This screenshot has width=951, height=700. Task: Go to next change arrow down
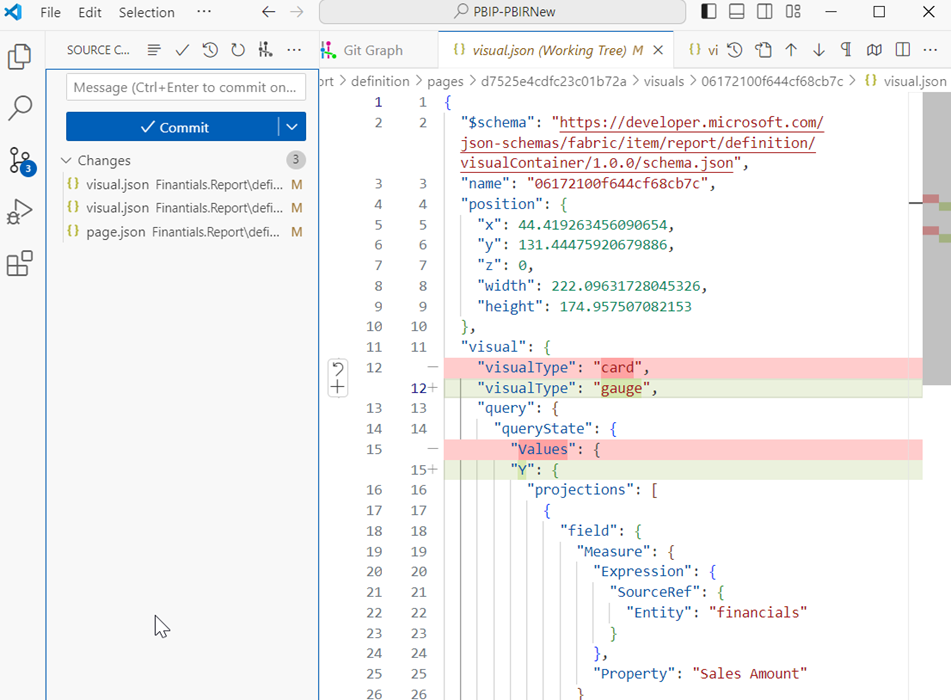[819, 50]
